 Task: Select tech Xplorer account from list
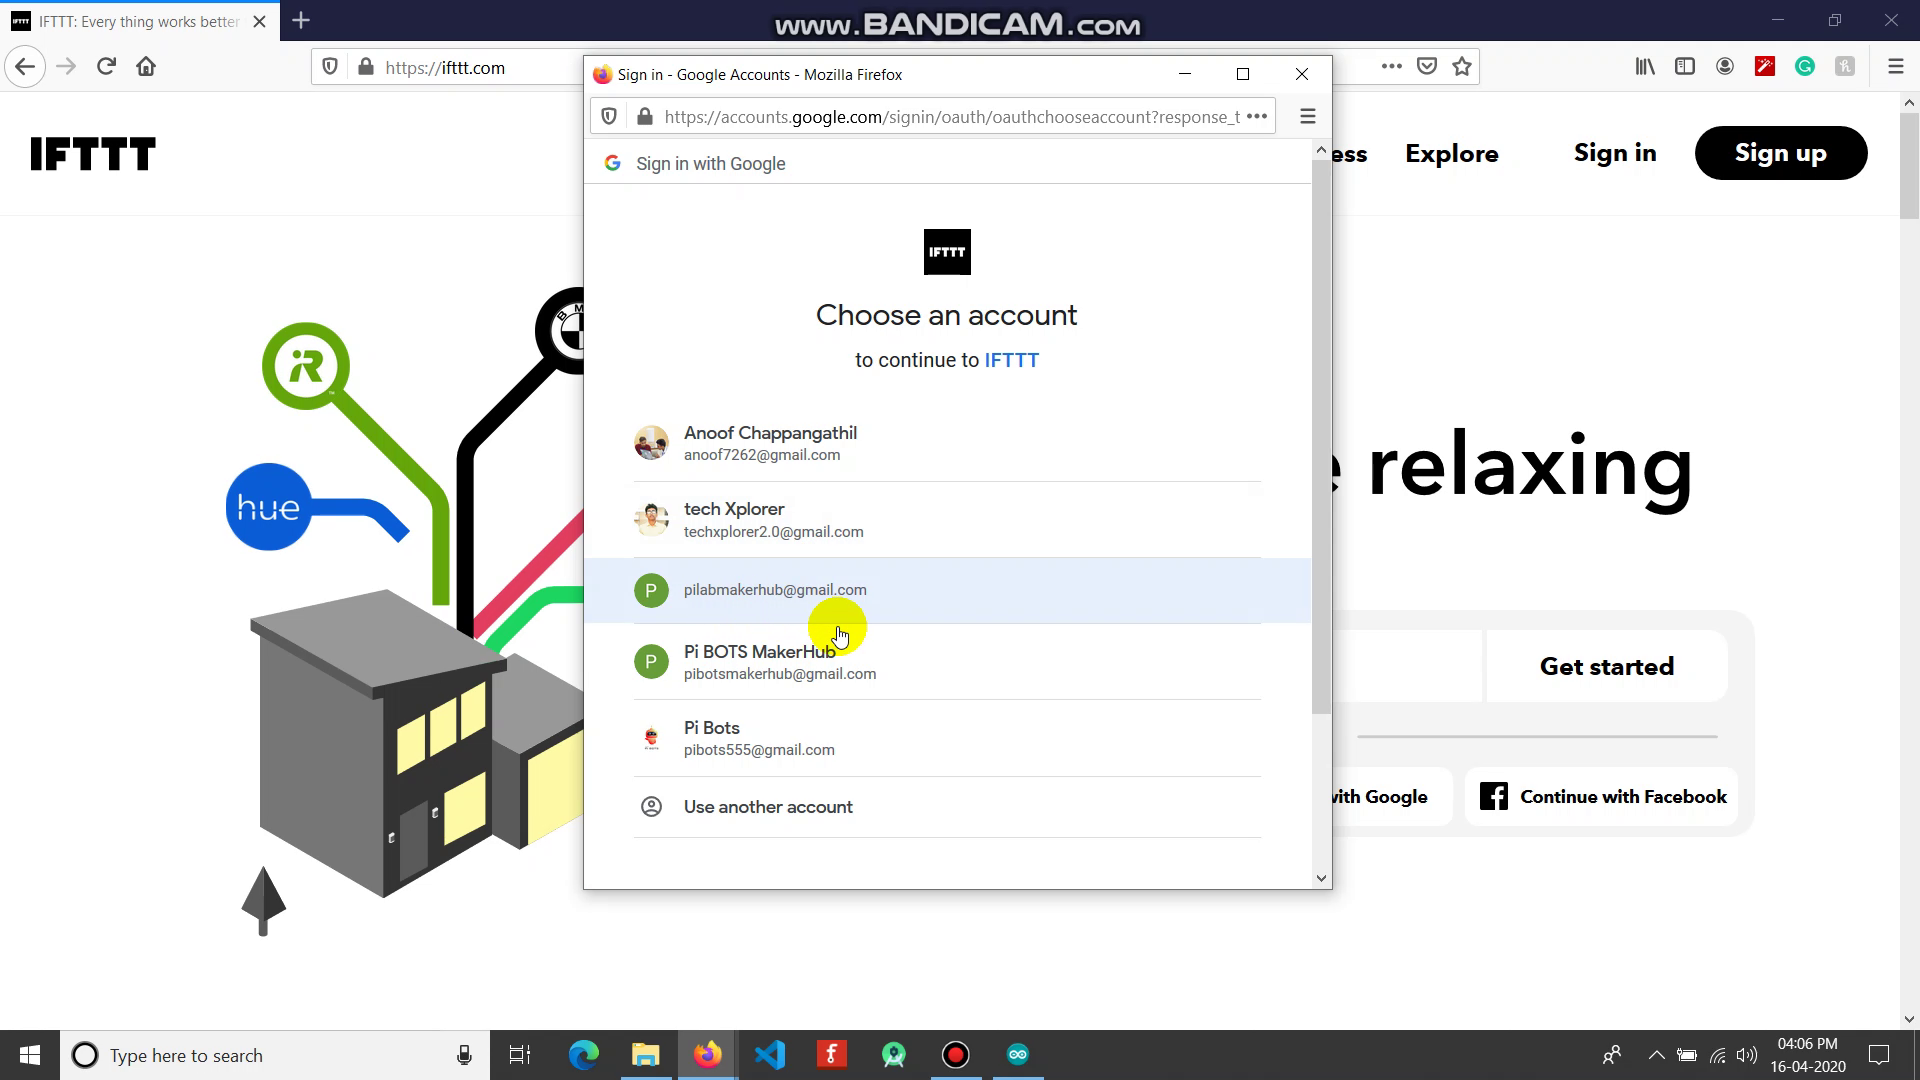(x=949, y=518)
